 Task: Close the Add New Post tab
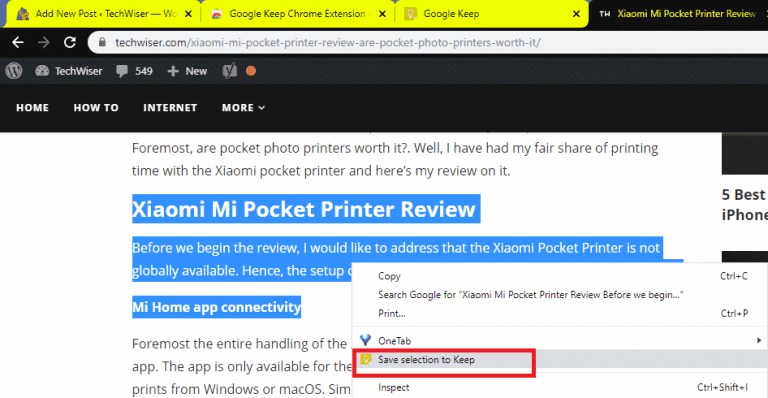(x=188, y=14)
